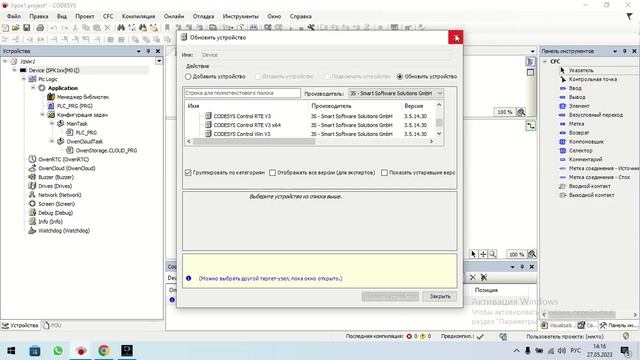The height and width of the screenshot is (360, 640).
Task: Pick the Компоновщик composer tool
Action: point(586,142)
